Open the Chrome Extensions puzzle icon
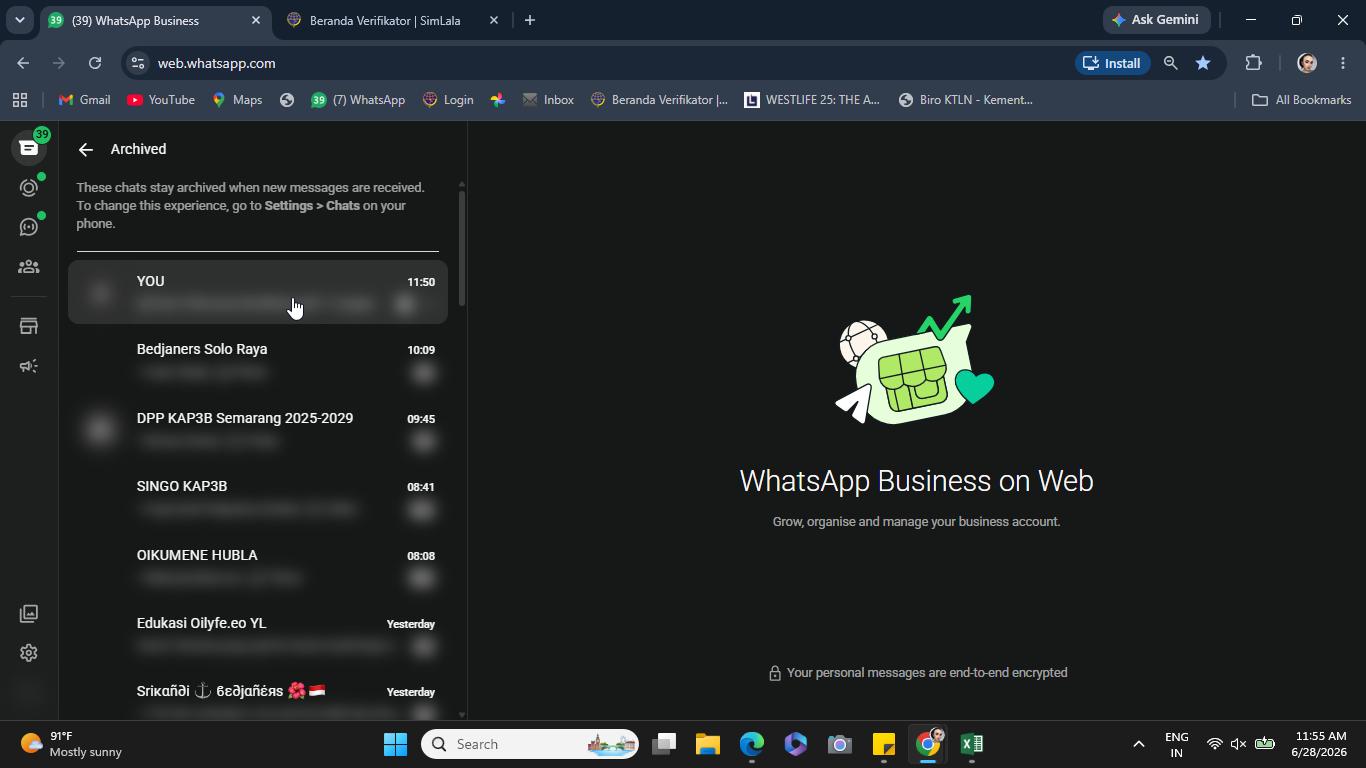This screenshot has height=768, width=1366. coord(1253,63)
